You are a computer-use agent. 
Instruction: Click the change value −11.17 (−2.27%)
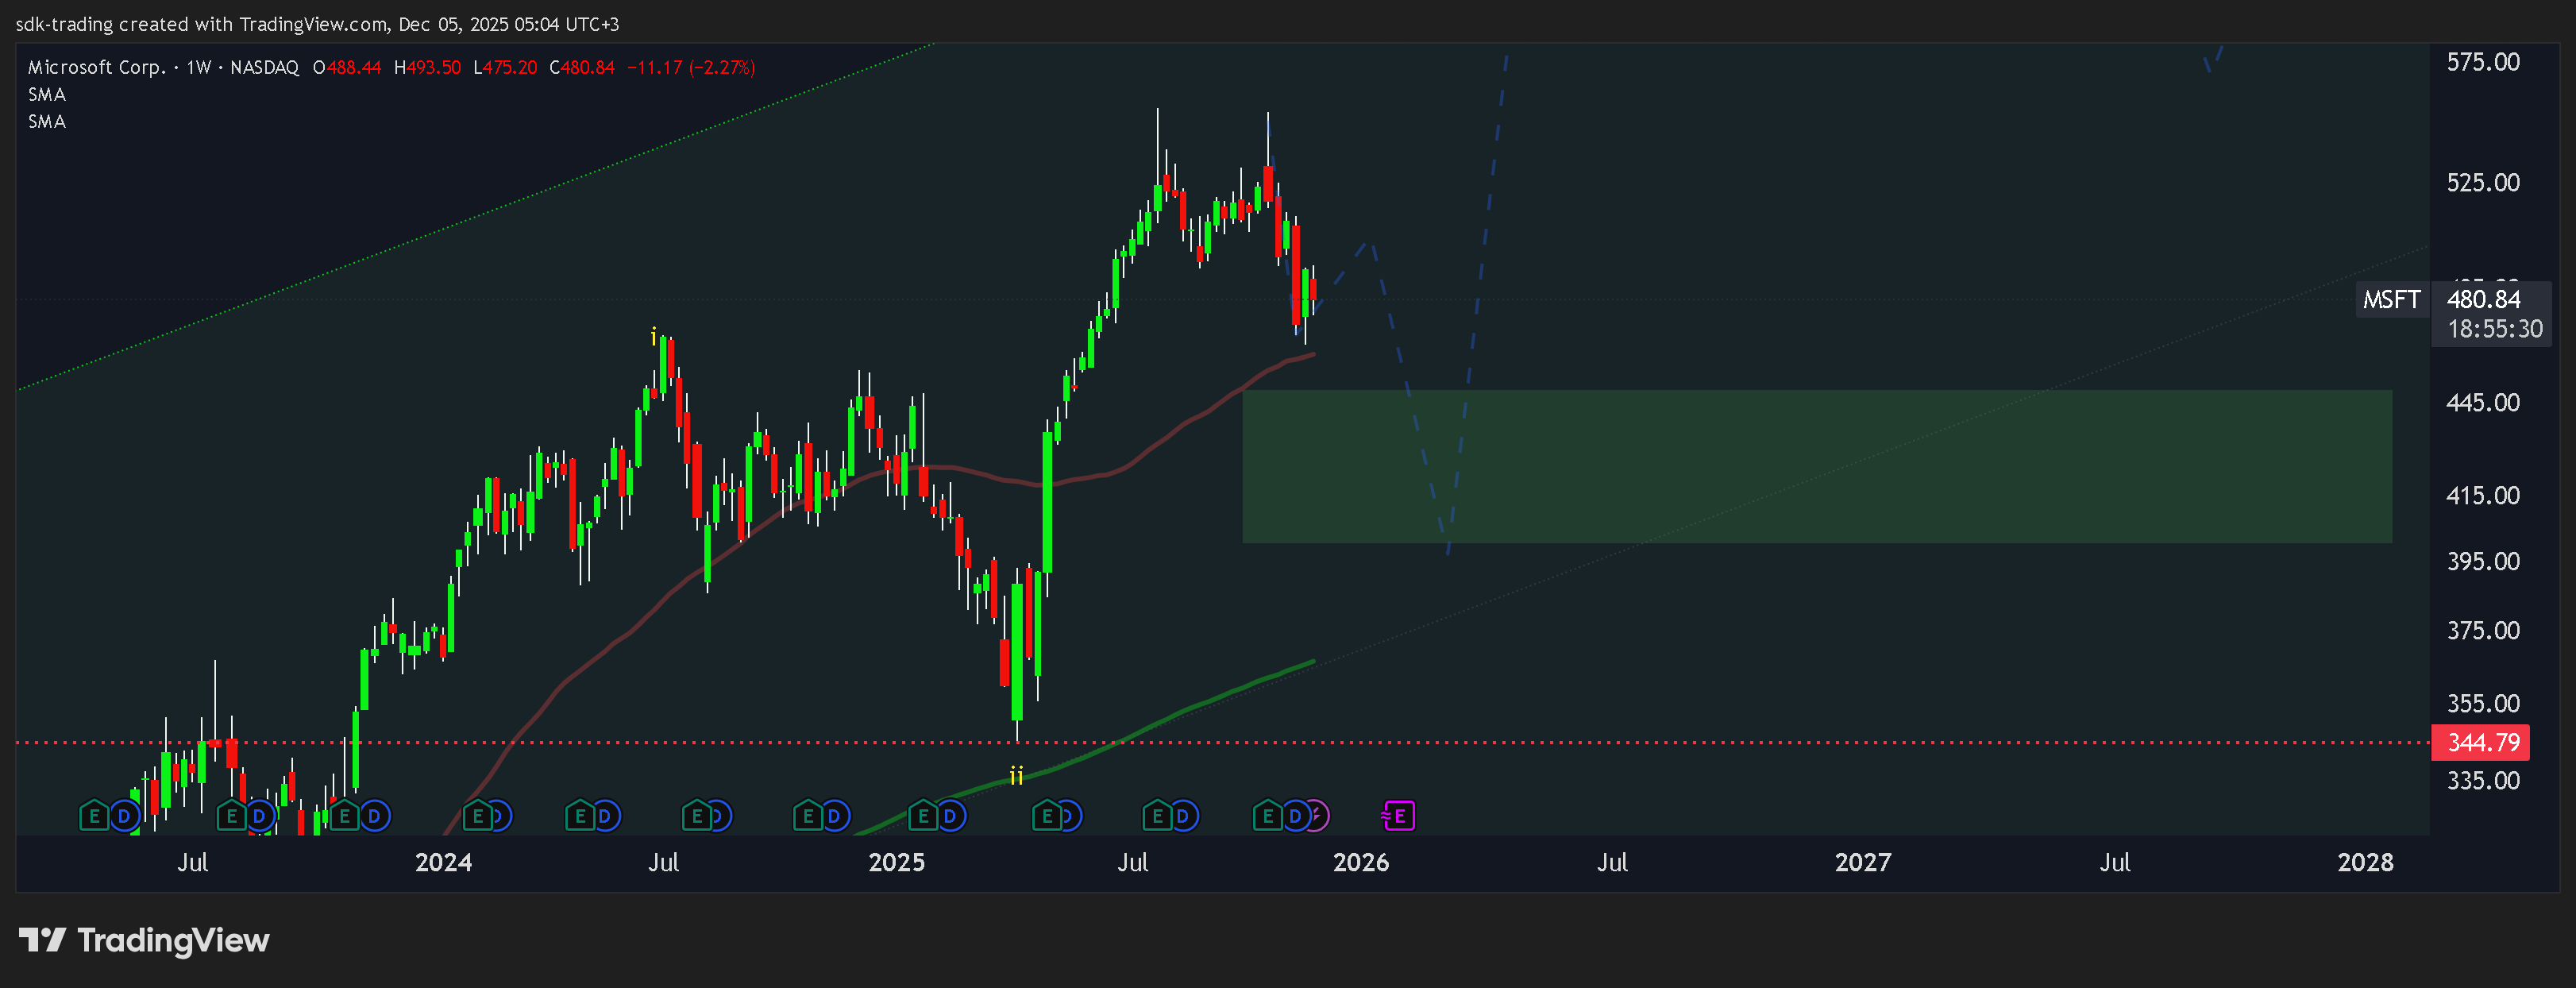click(x=691, y=67)
